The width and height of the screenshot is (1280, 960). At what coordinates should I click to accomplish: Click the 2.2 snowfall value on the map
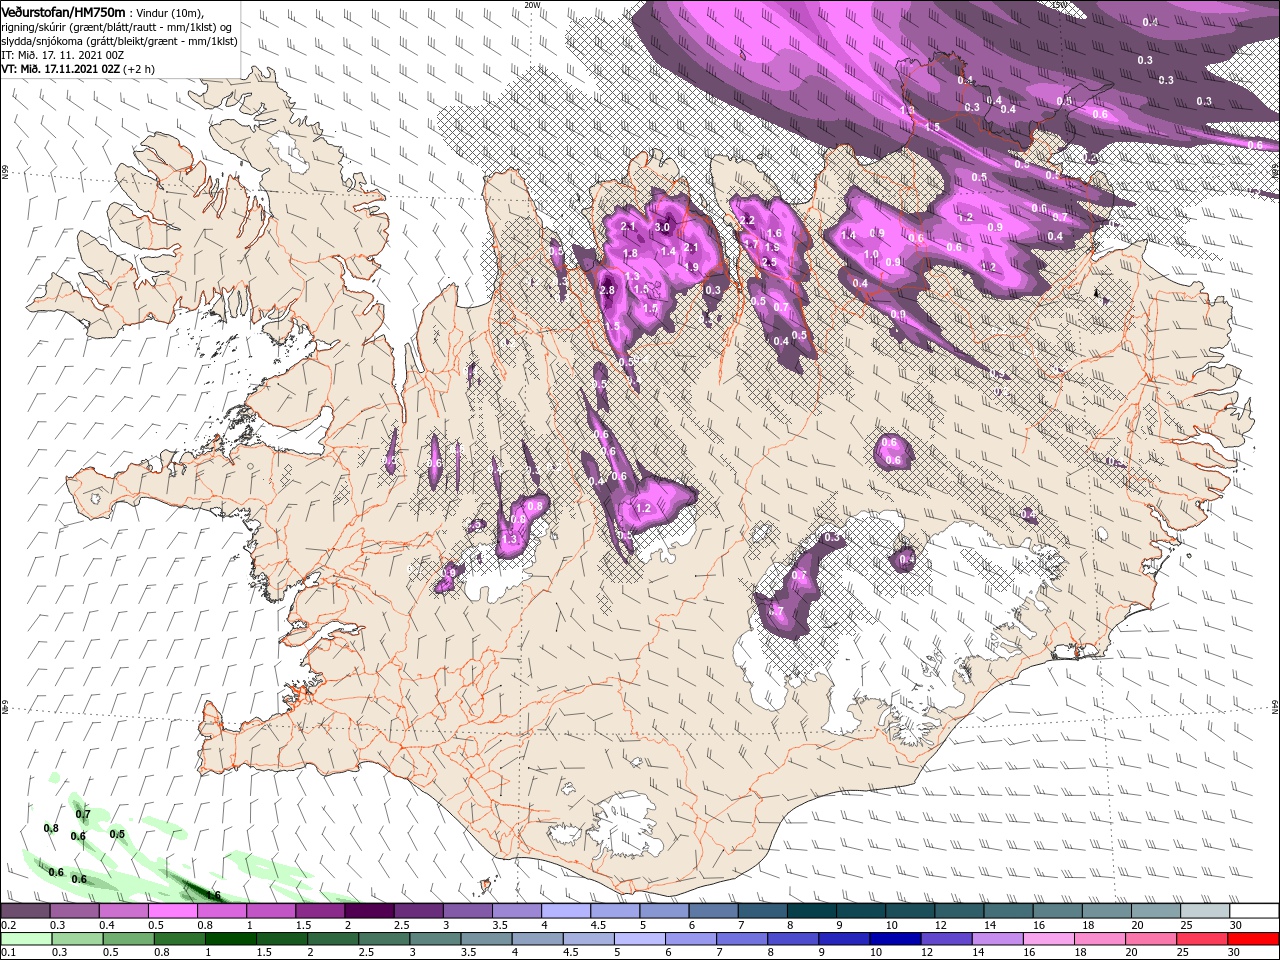(746, 220)
